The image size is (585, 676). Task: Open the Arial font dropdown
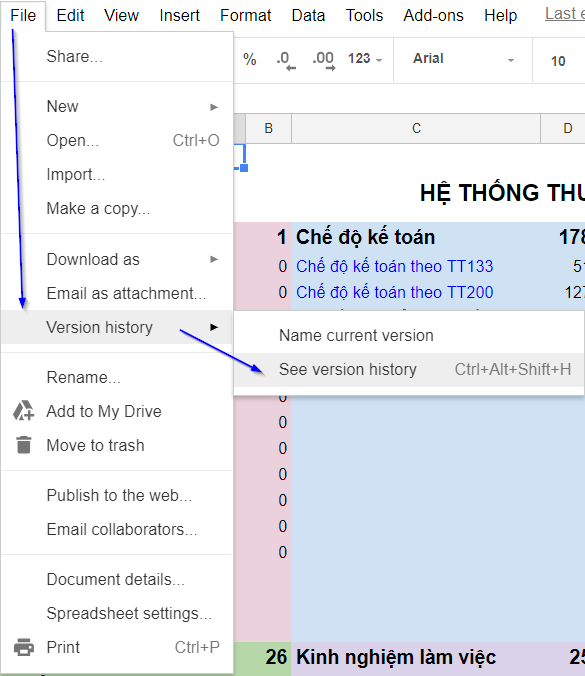click(463, 59)
